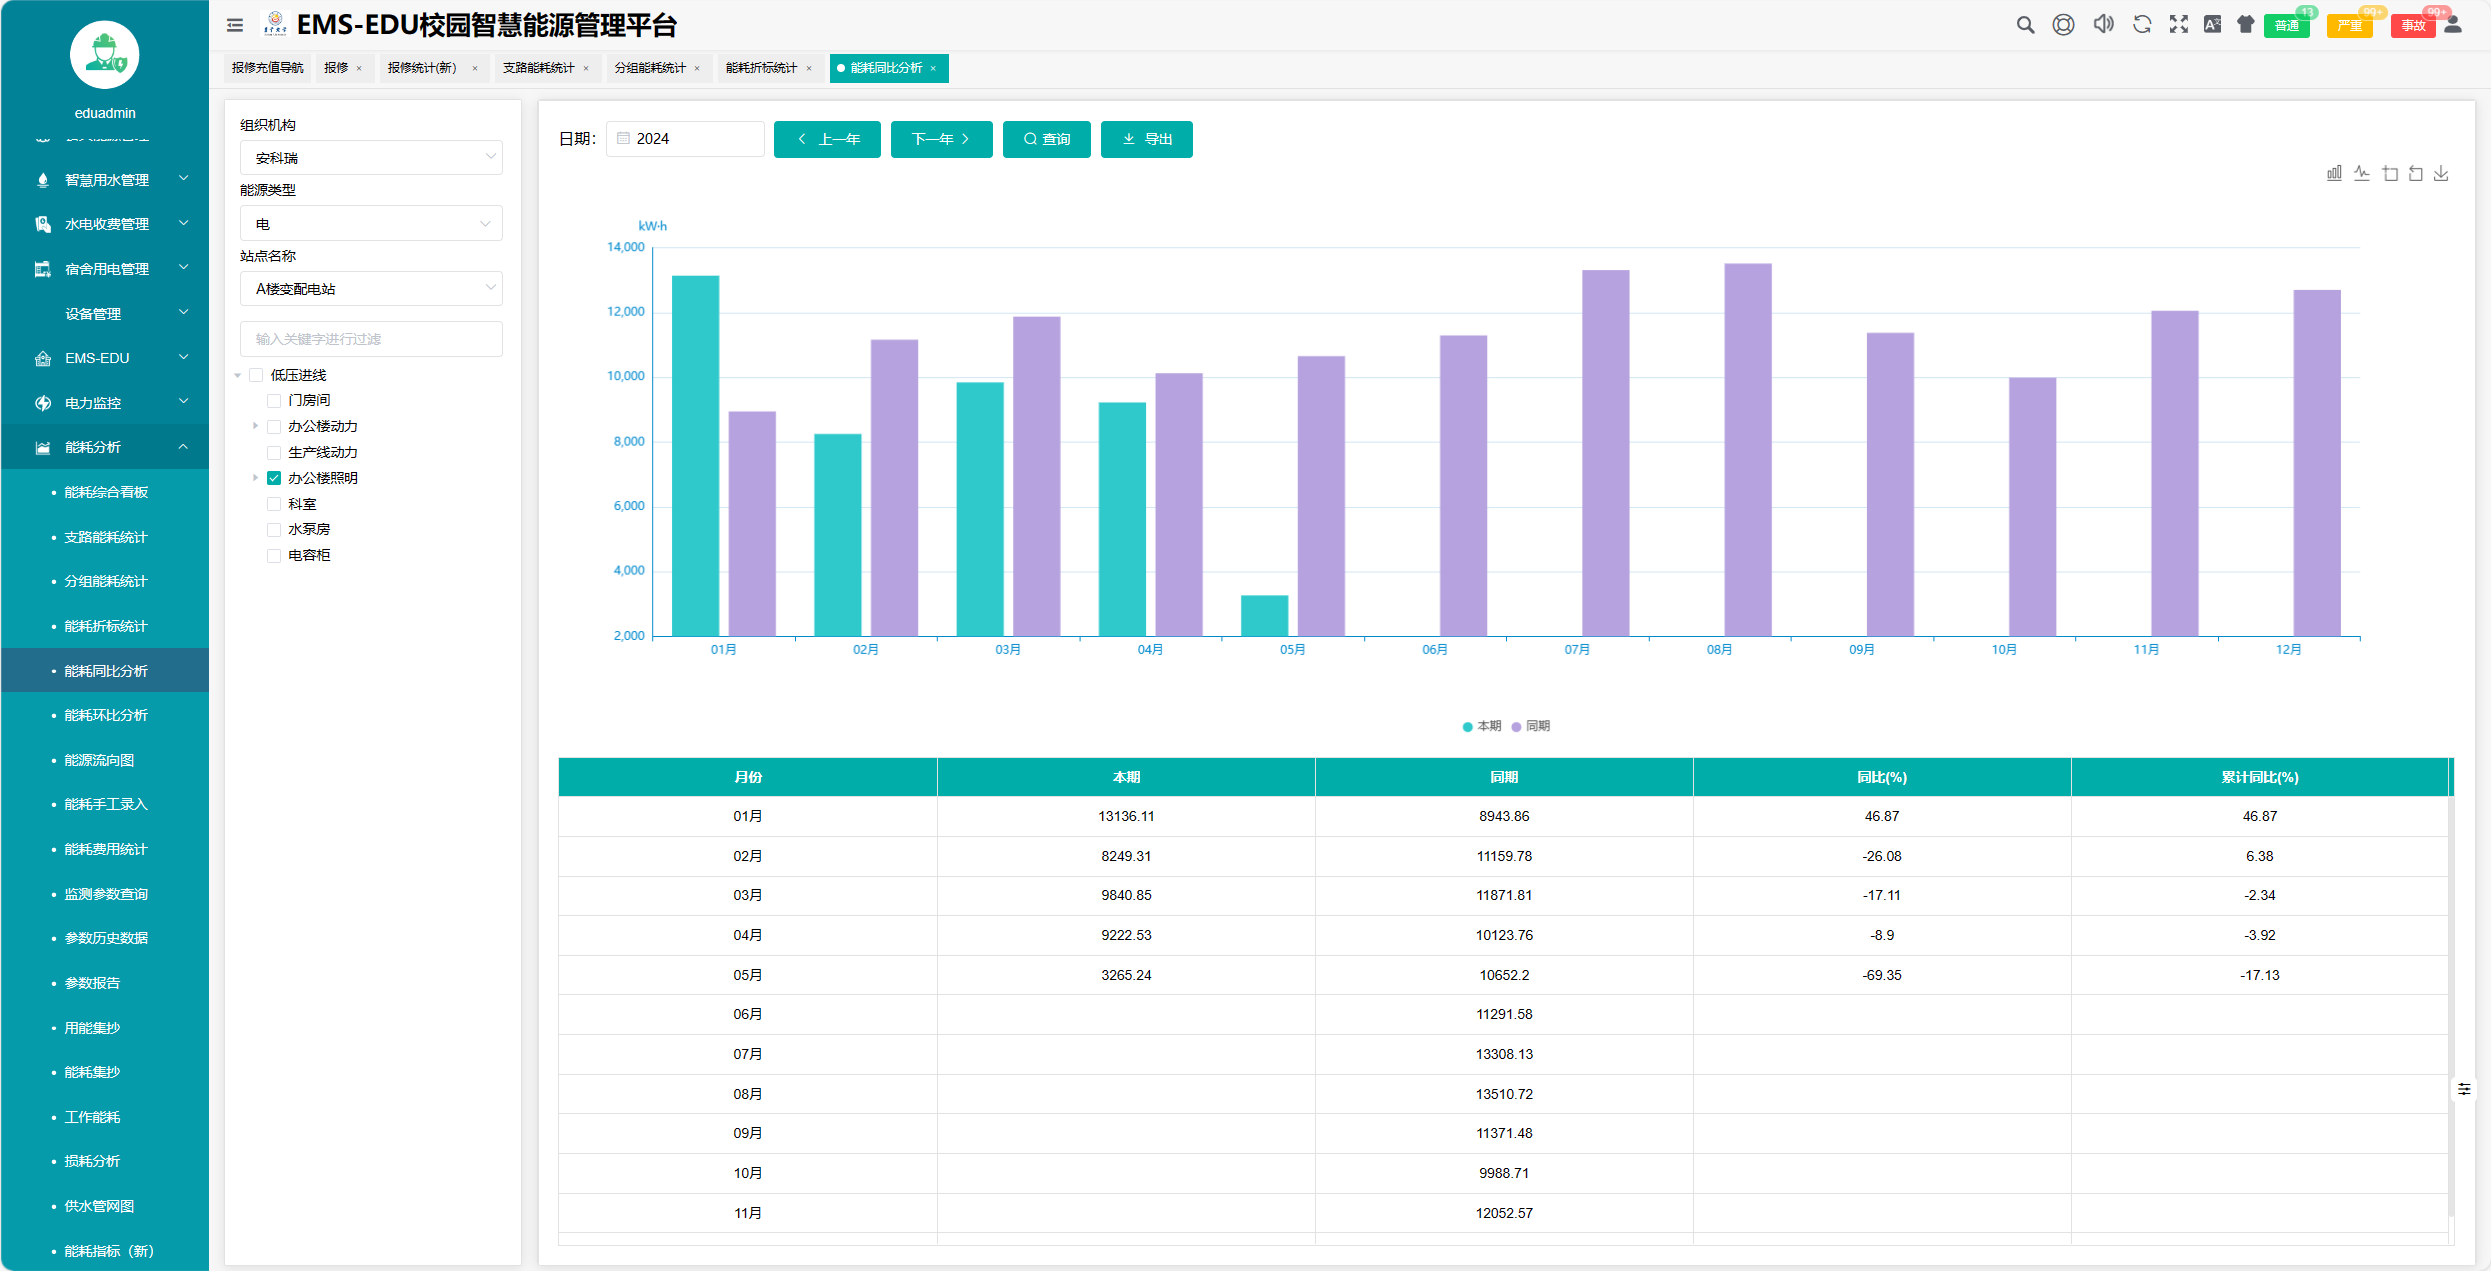The image size is (2491, 1271).
Task: Check the 水泵房 checkbox
Action: coord(274,529)
